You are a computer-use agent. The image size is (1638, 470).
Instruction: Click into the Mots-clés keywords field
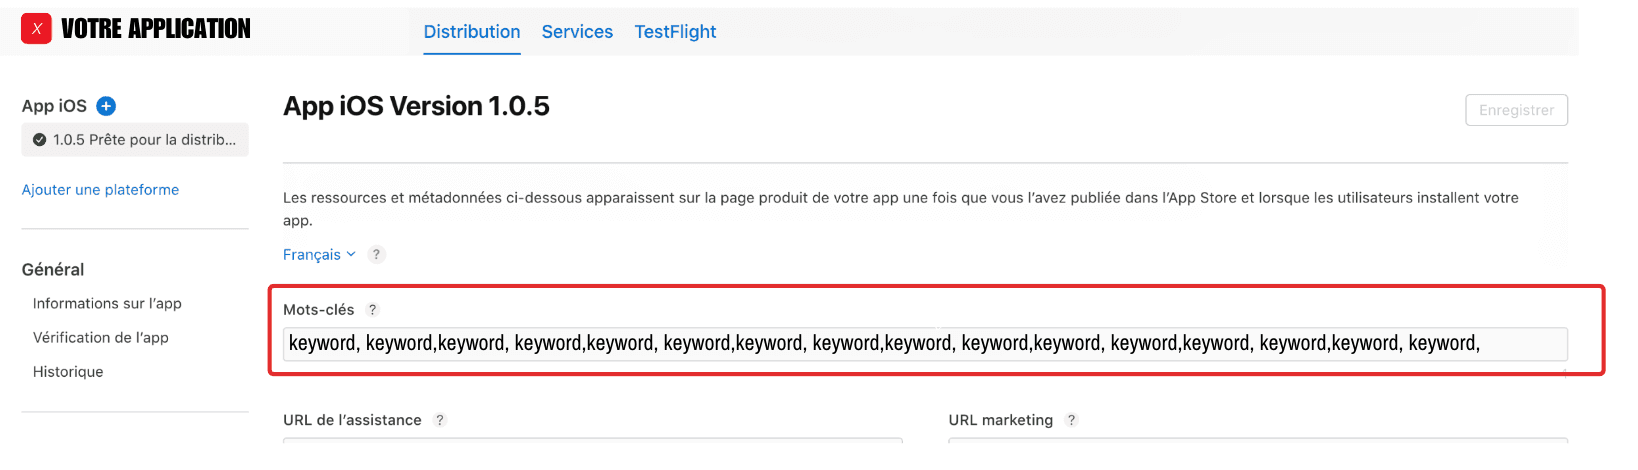click(x=924, y=344)
